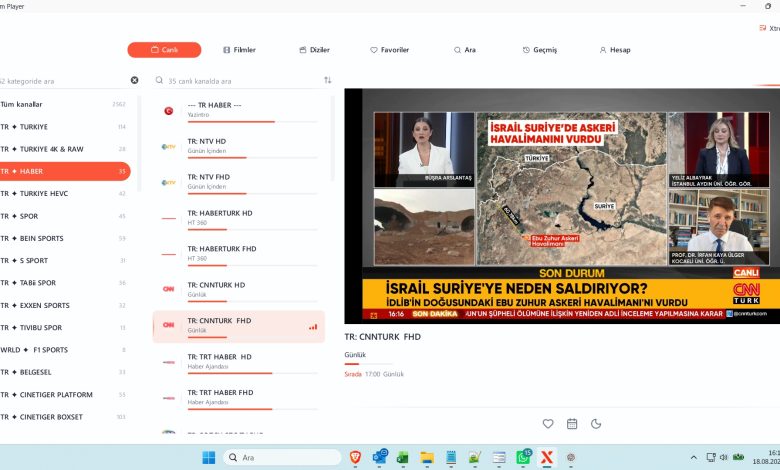Play the TR: NTV HD channel
780x470 pixels.
coord(238,146)
